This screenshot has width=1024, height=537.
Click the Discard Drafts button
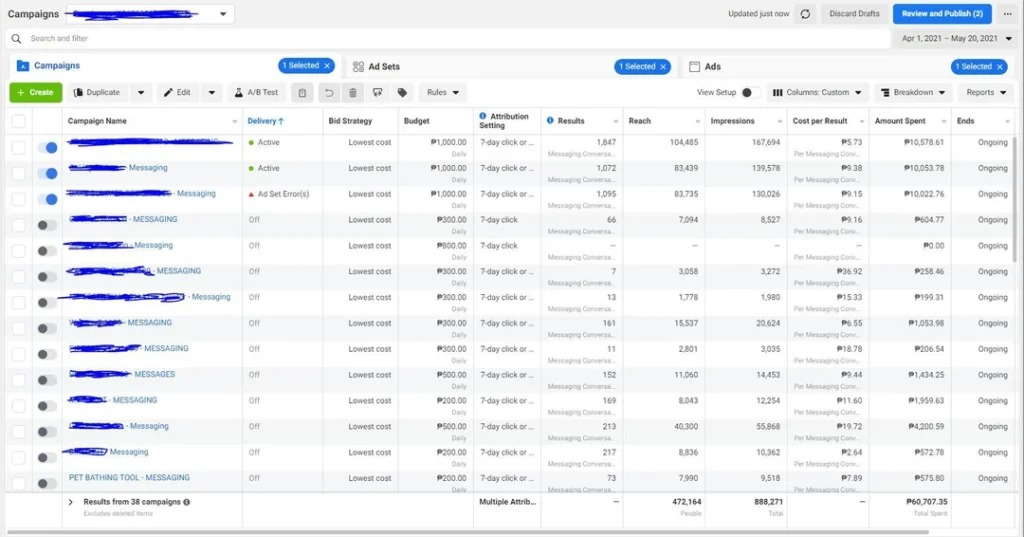[x=854, y=14]
